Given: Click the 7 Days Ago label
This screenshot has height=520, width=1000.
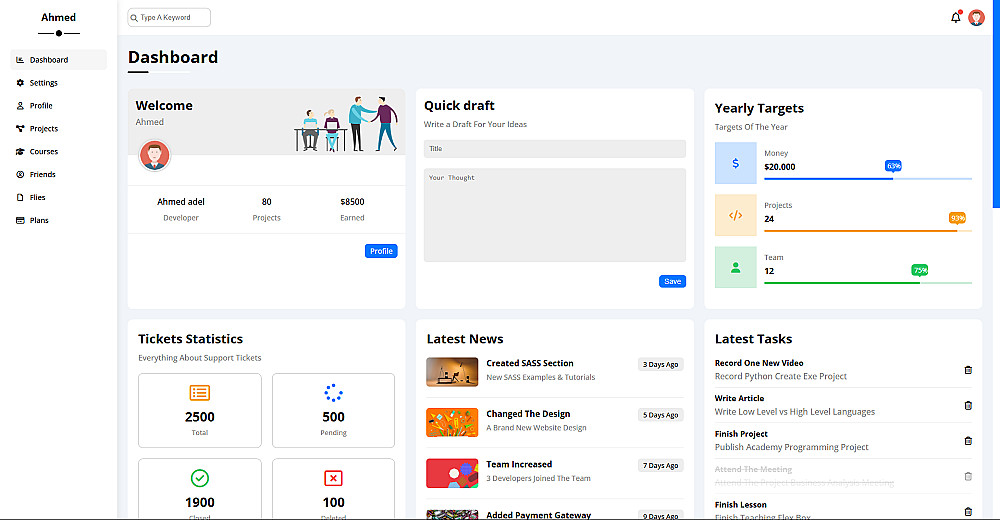Looking at the screenshot, I should 661,465.
